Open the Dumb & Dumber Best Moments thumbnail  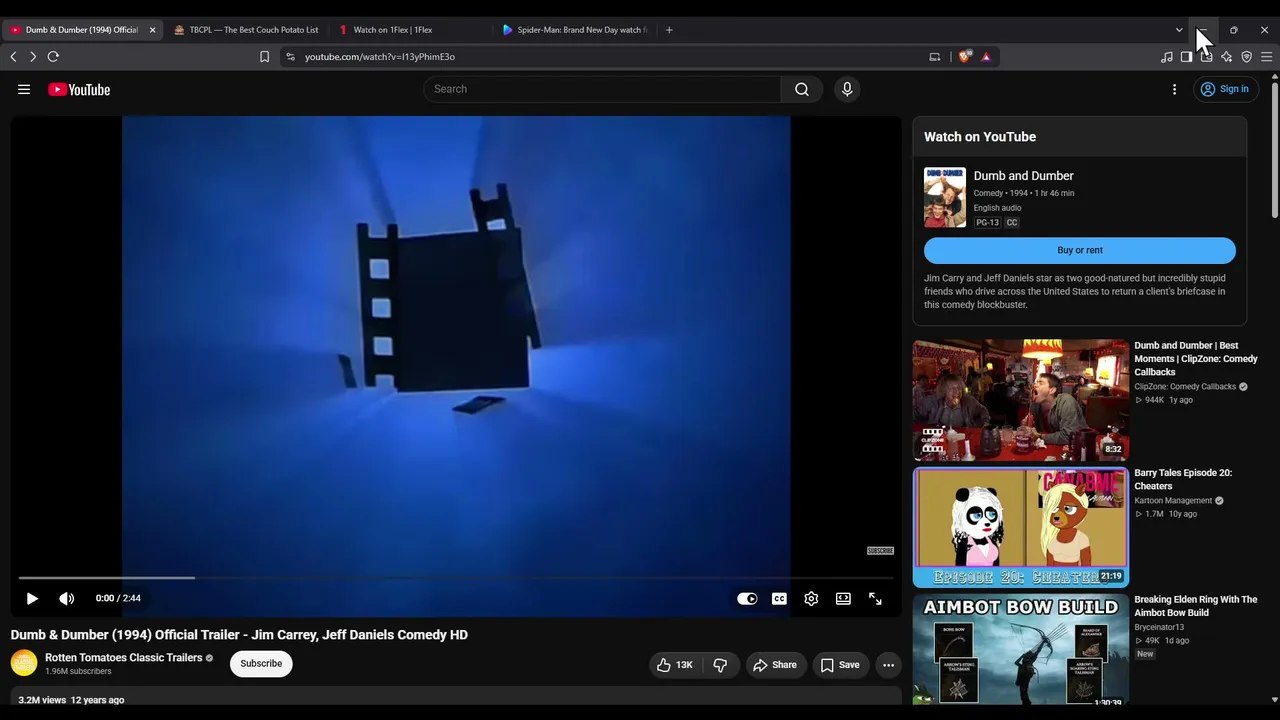(x=1020, y=400)
